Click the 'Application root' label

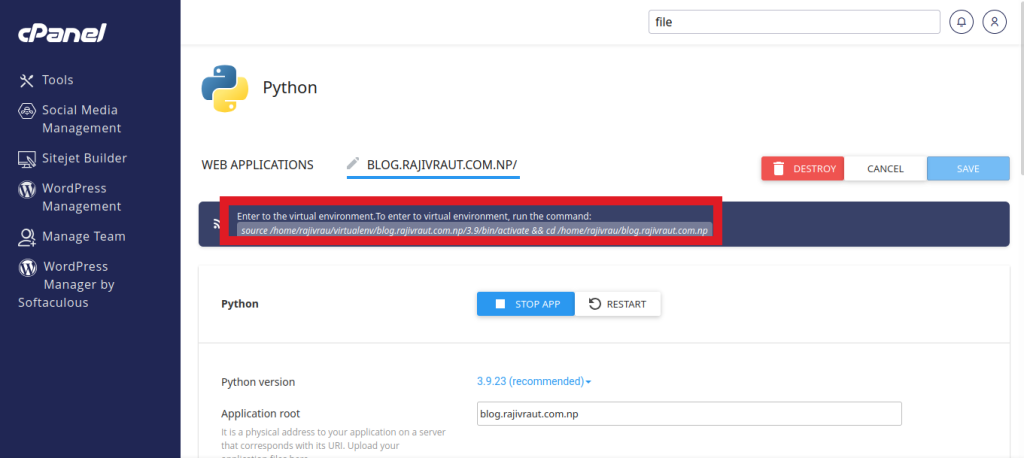(261, 414)
